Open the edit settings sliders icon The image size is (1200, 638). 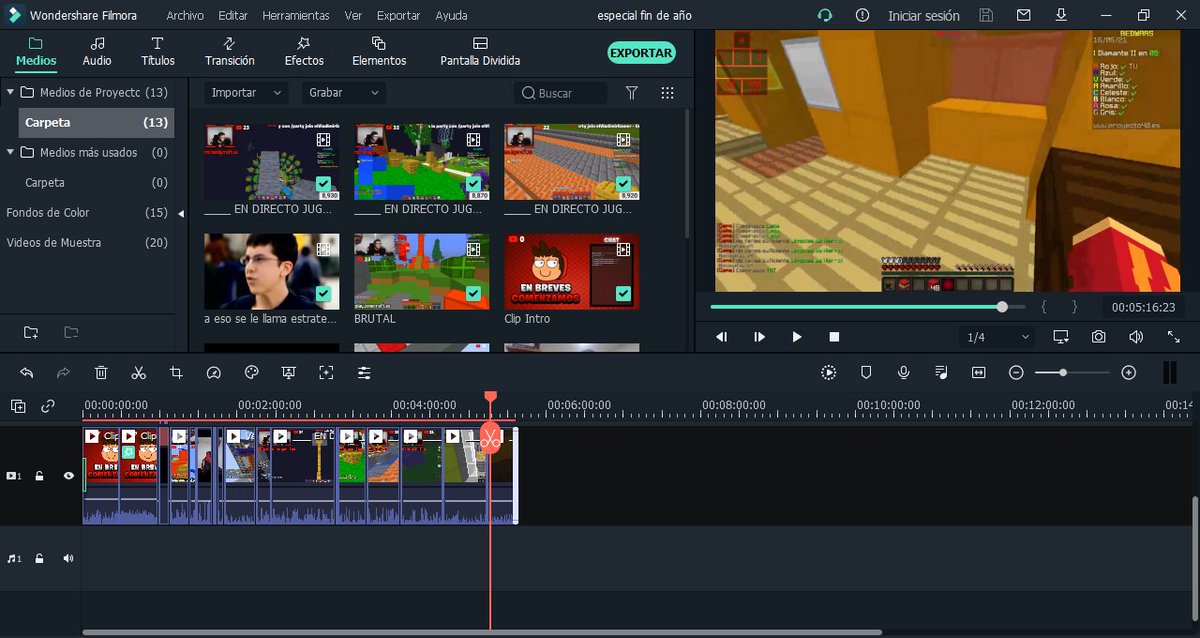tap(364, 372)
